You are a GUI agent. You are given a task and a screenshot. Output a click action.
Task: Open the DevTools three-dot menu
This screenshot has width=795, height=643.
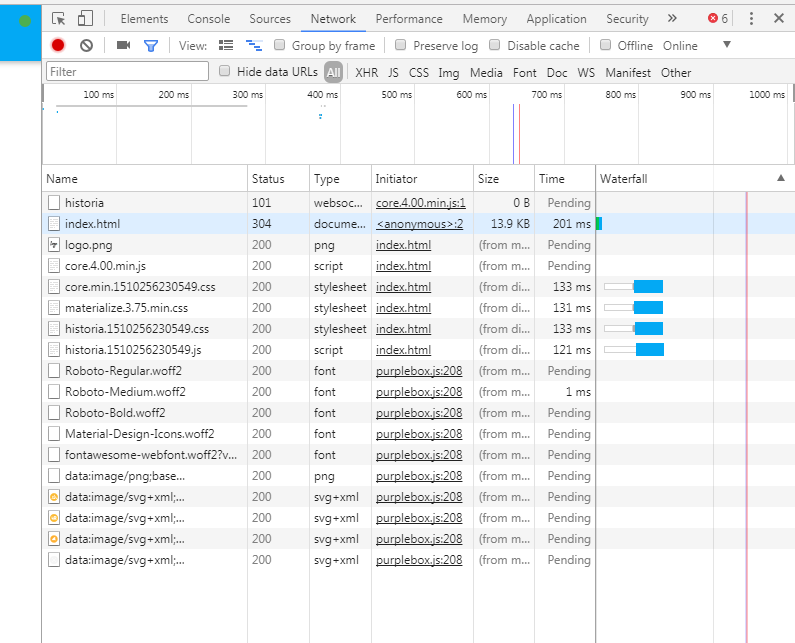point(751,18)
